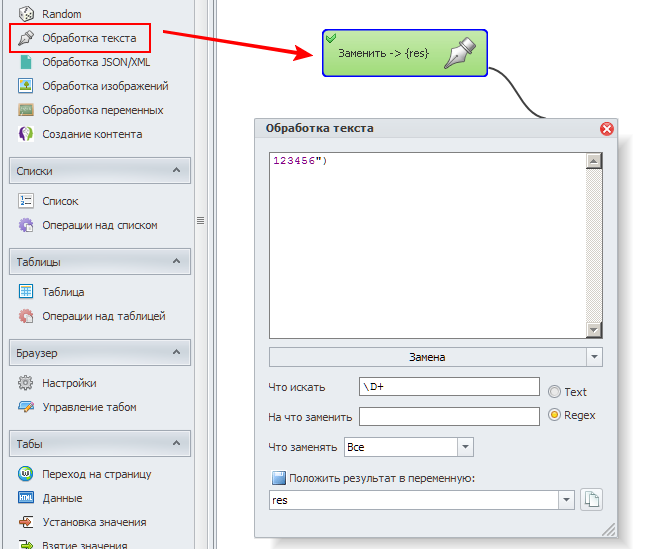Viewport: 656px width, 549px height.
Task: Select the Random dice icon
Action: tap(26, 14)
